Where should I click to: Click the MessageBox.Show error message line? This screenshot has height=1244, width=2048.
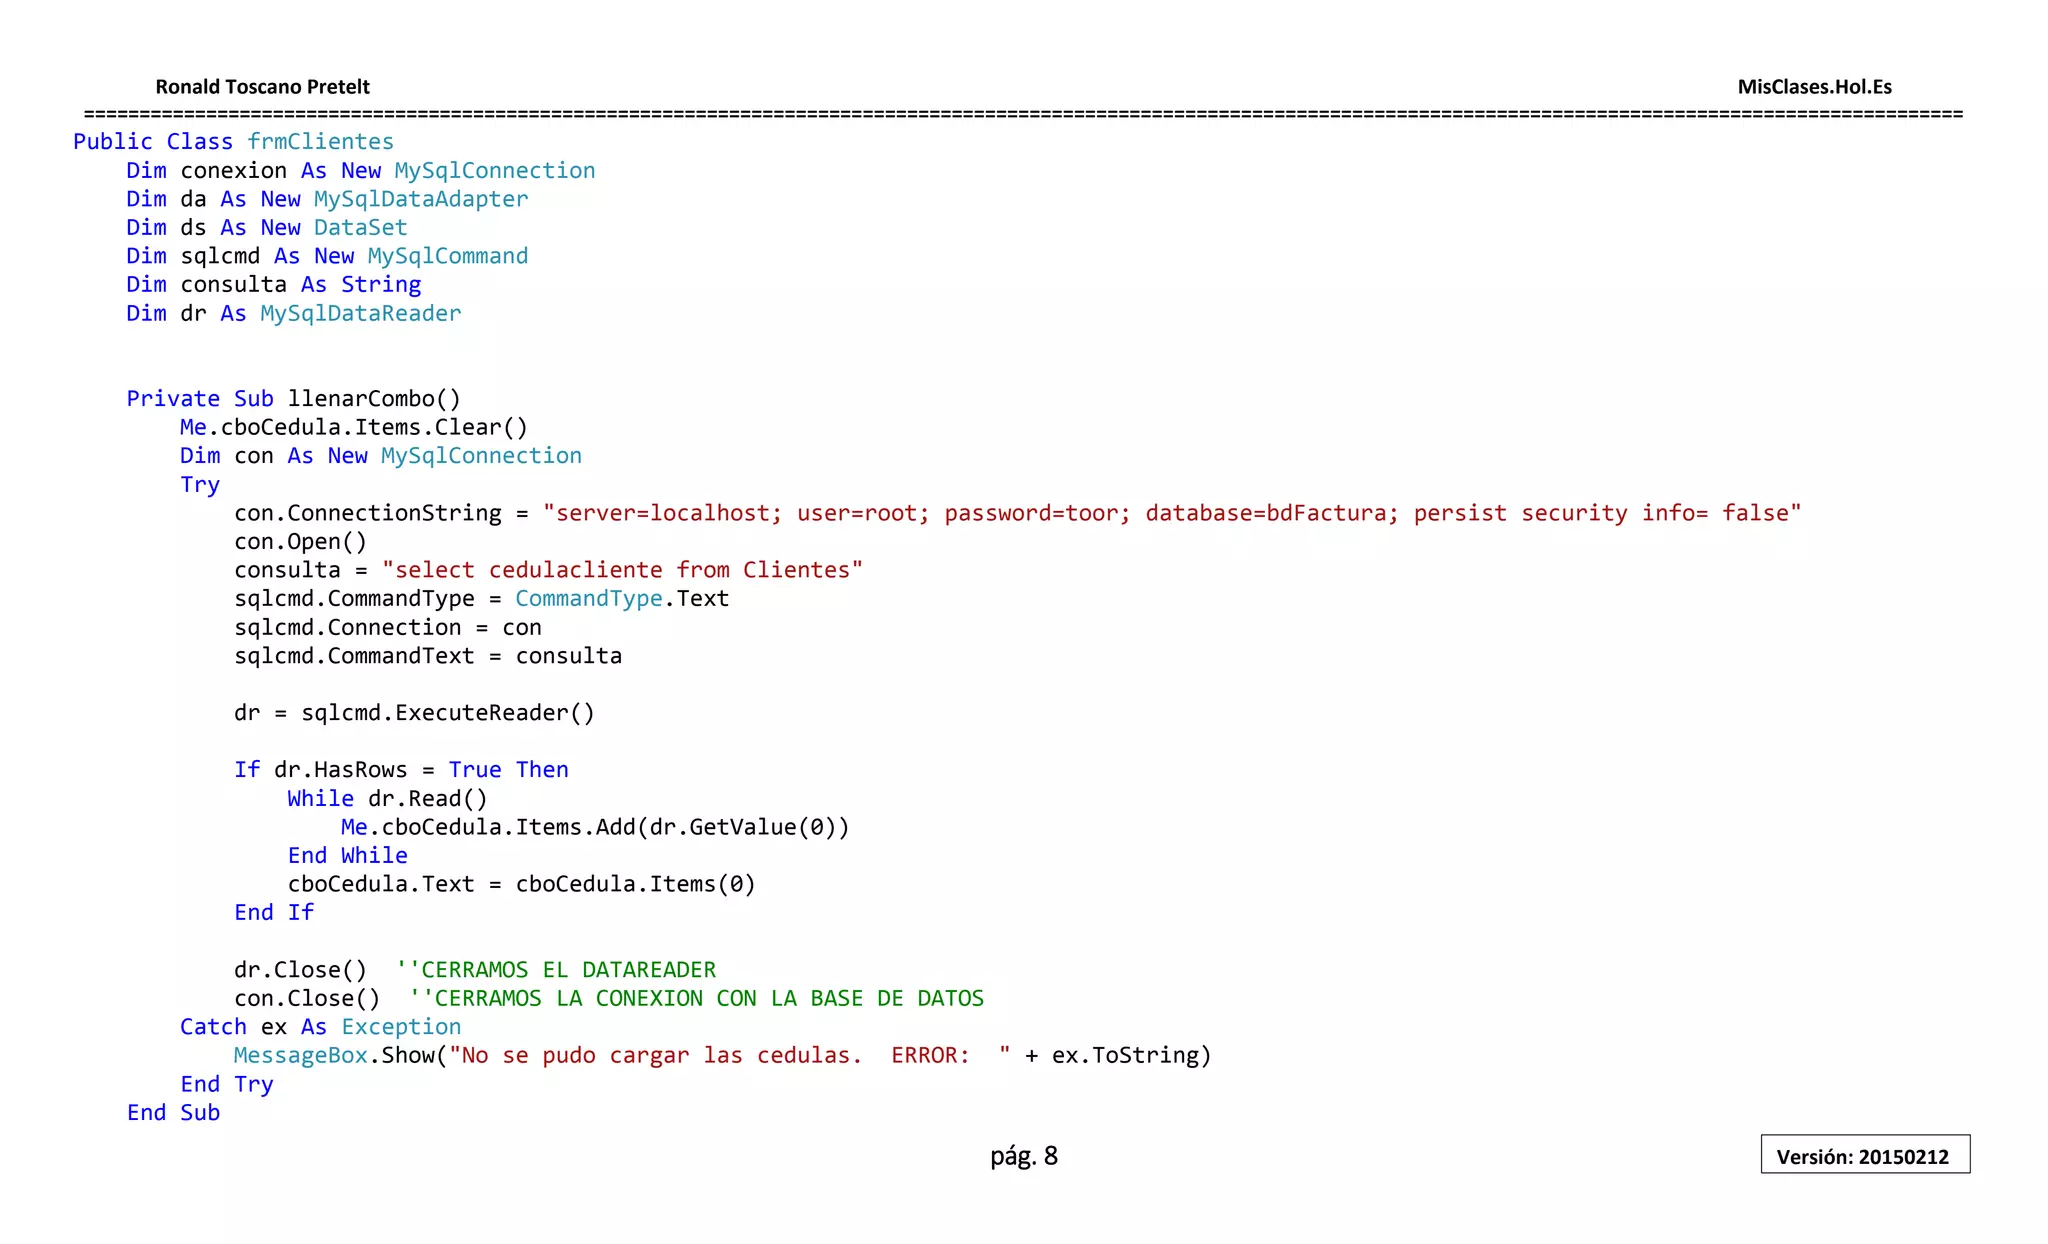click(722, 1056)
